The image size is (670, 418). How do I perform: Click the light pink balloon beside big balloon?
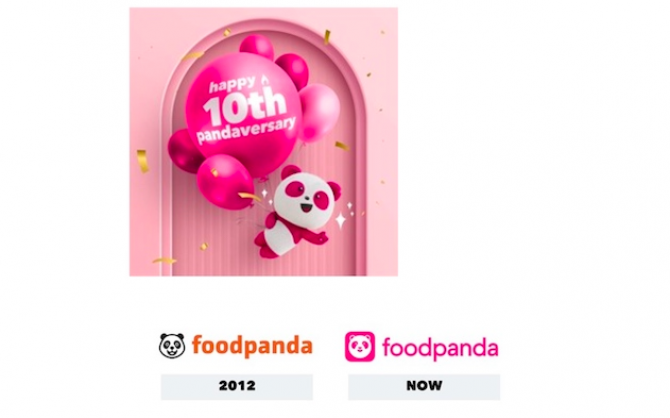tap(319, 113)
